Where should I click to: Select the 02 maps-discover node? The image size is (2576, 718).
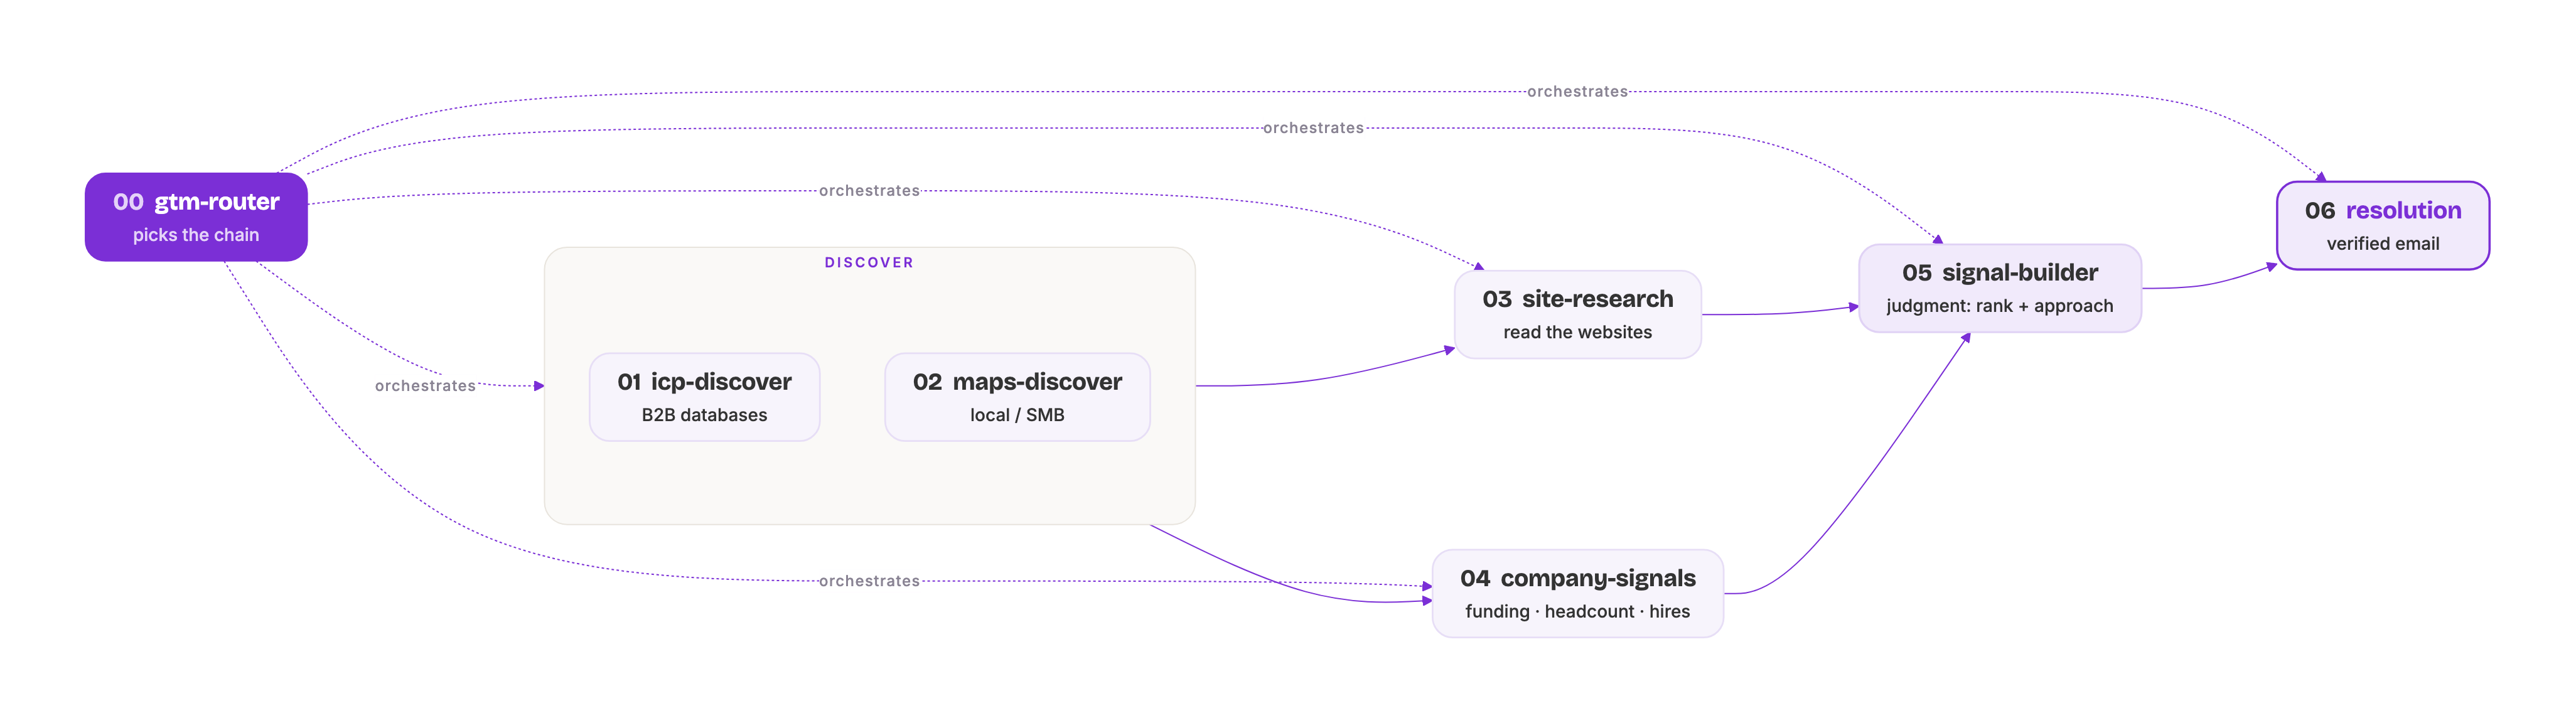[1017, 397]
